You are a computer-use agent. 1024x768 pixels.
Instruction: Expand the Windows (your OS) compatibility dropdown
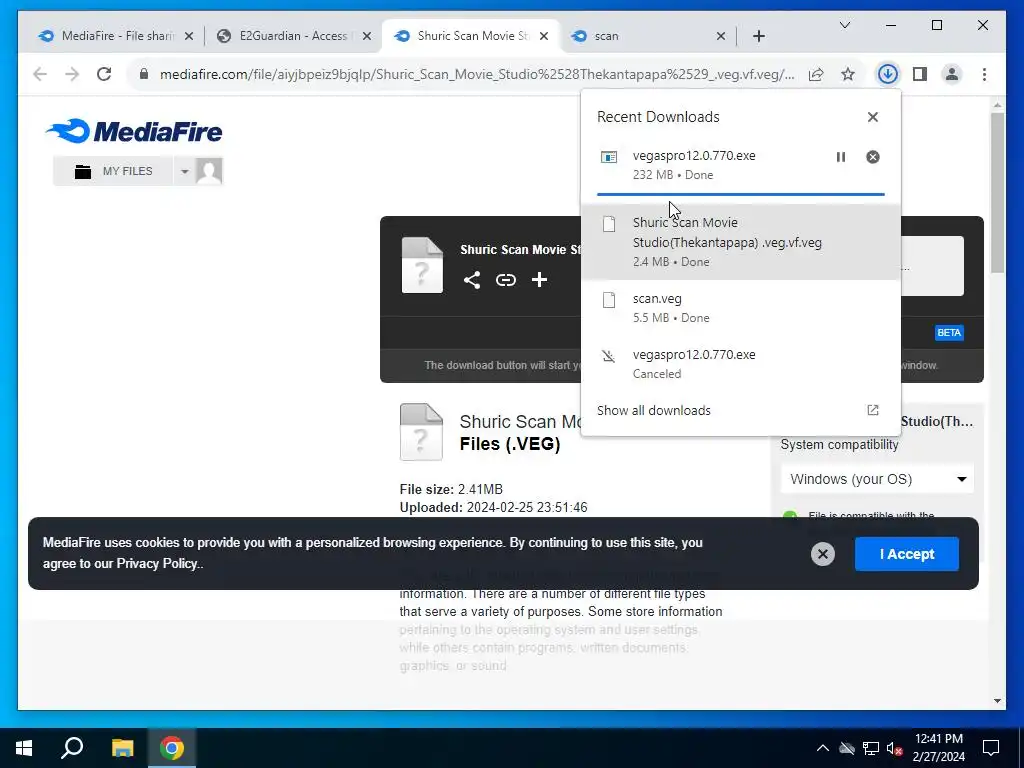pos(876,479)
